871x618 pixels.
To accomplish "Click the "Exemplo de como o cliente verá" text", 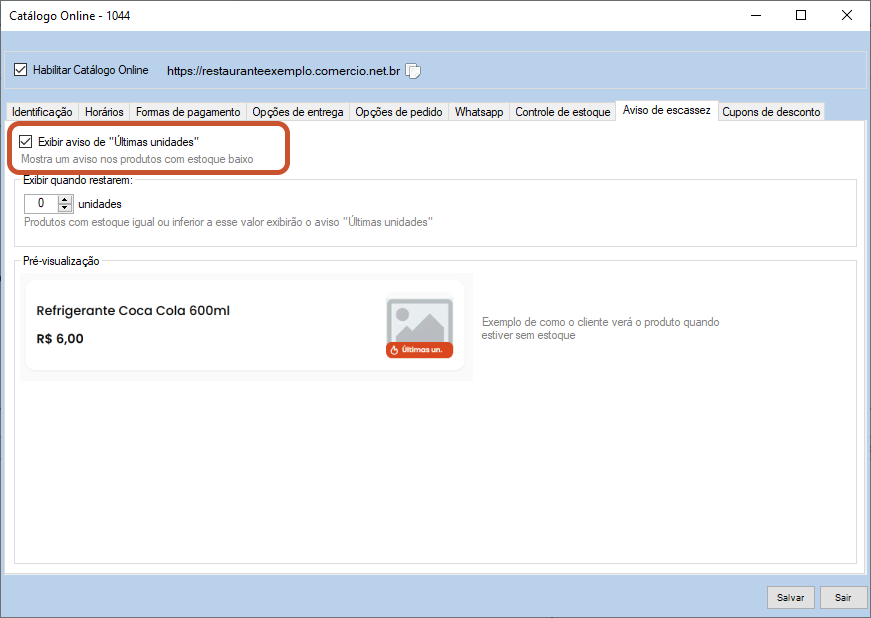I will pyautogui.click(x=600, y=328).
